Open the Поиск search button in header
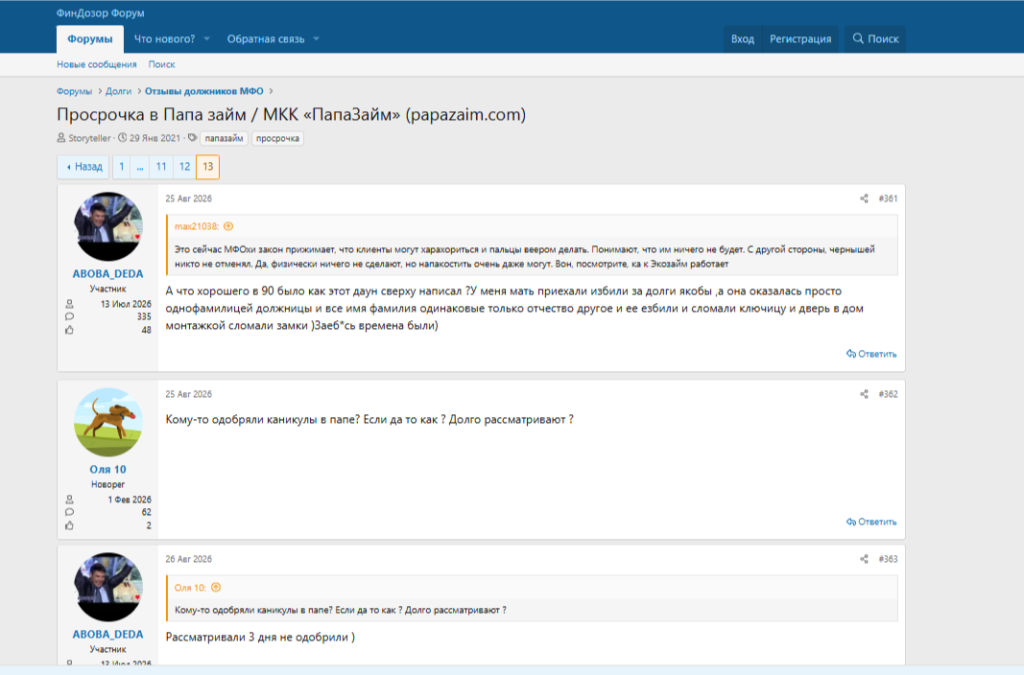Screen dimensions: 1024x675 click(875, 39)
